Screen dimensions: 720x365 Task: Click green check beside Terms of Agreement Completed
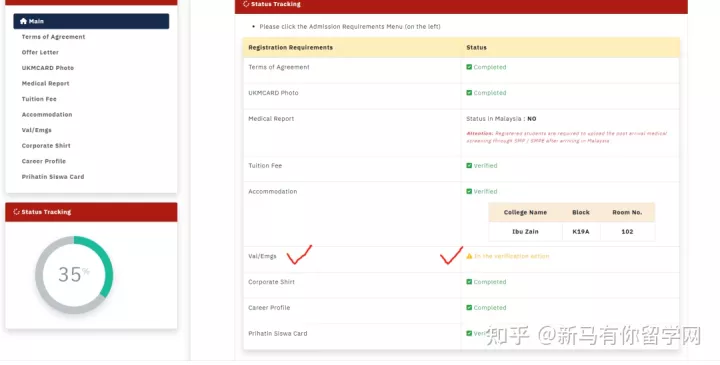pos(469,67)
